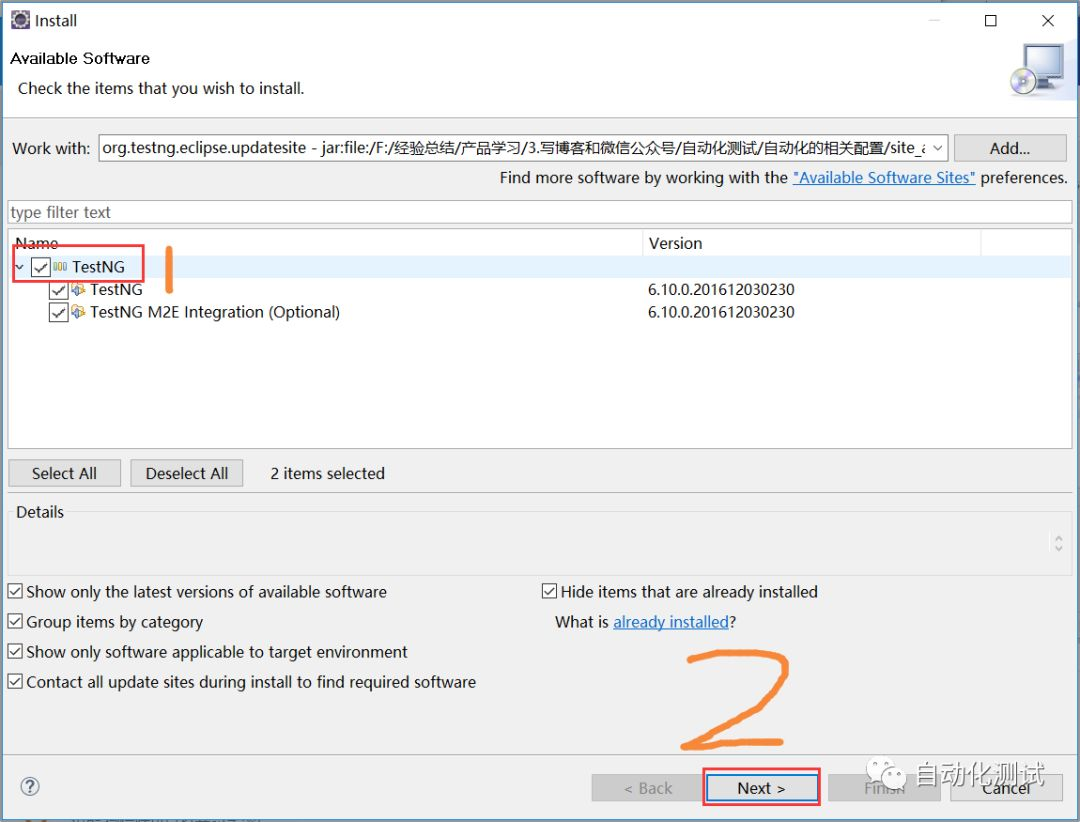Click the Add... button
This screenshot has width=1080, height=822.
click(1010, 148)
